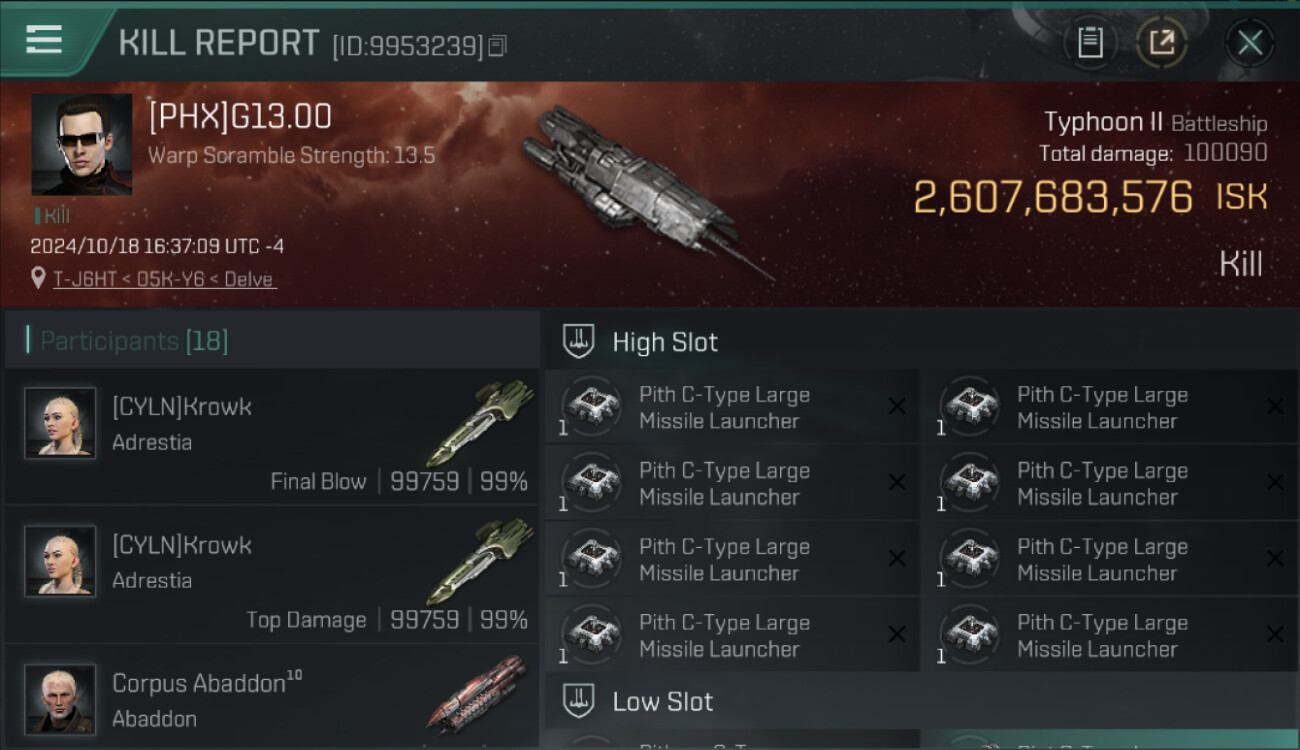The image size is (1300, 750).
Task: Click the location pin icon
Action: (38, 279)
